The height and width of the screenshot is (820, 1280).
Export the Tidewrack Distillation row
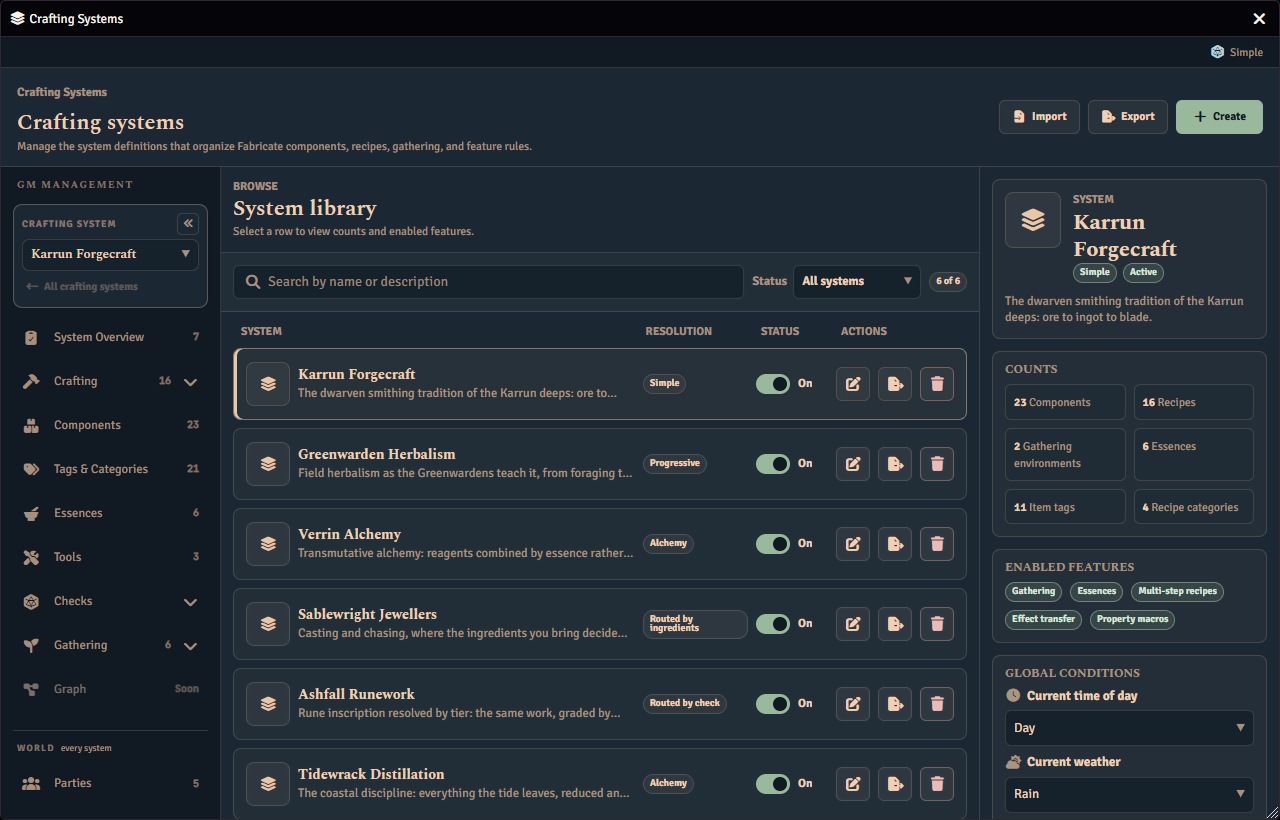(x=895, y=784)
